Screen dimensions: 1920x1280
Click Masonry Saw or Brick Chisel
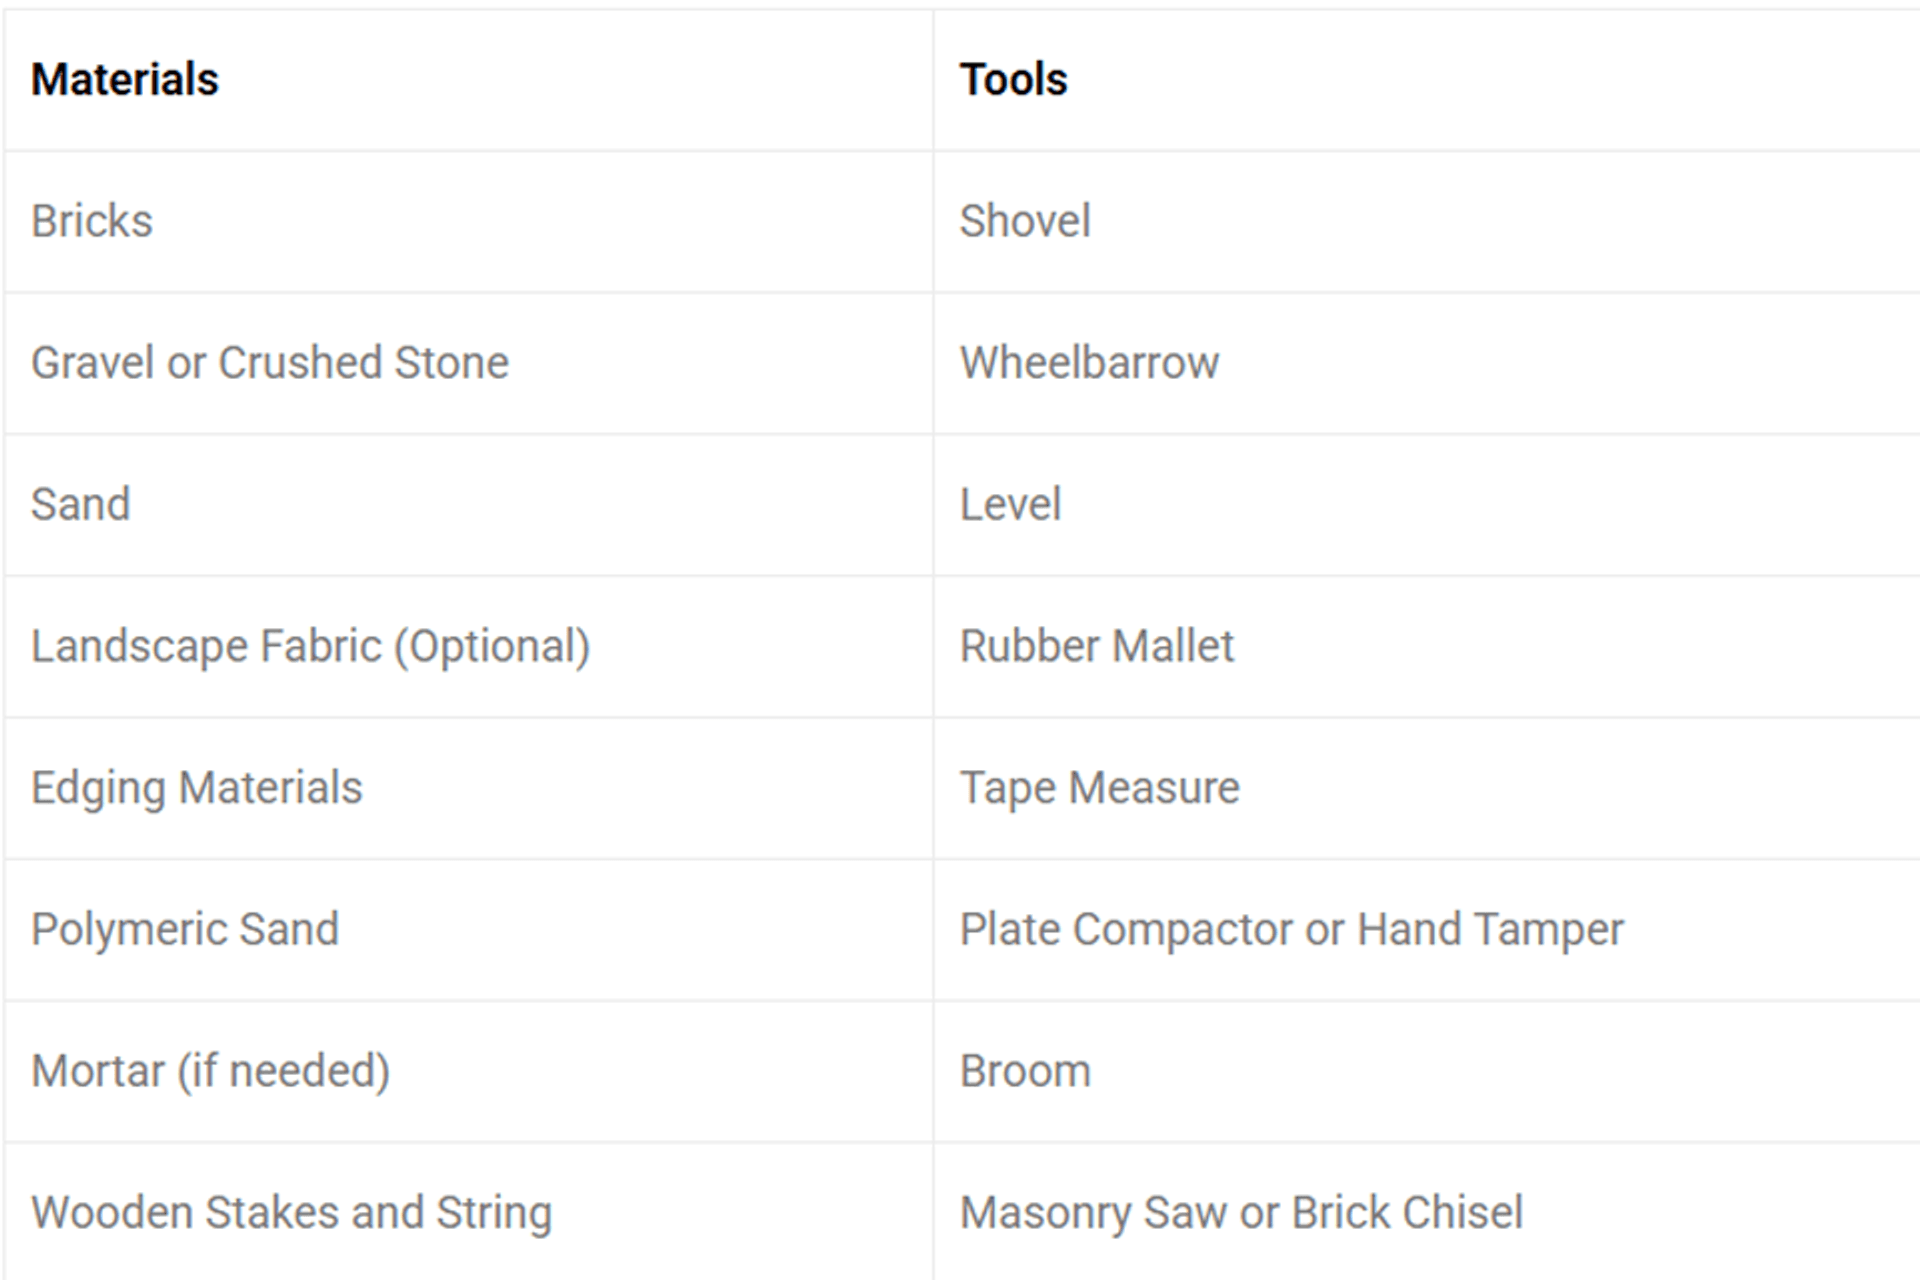[x=1241, y=1213]
